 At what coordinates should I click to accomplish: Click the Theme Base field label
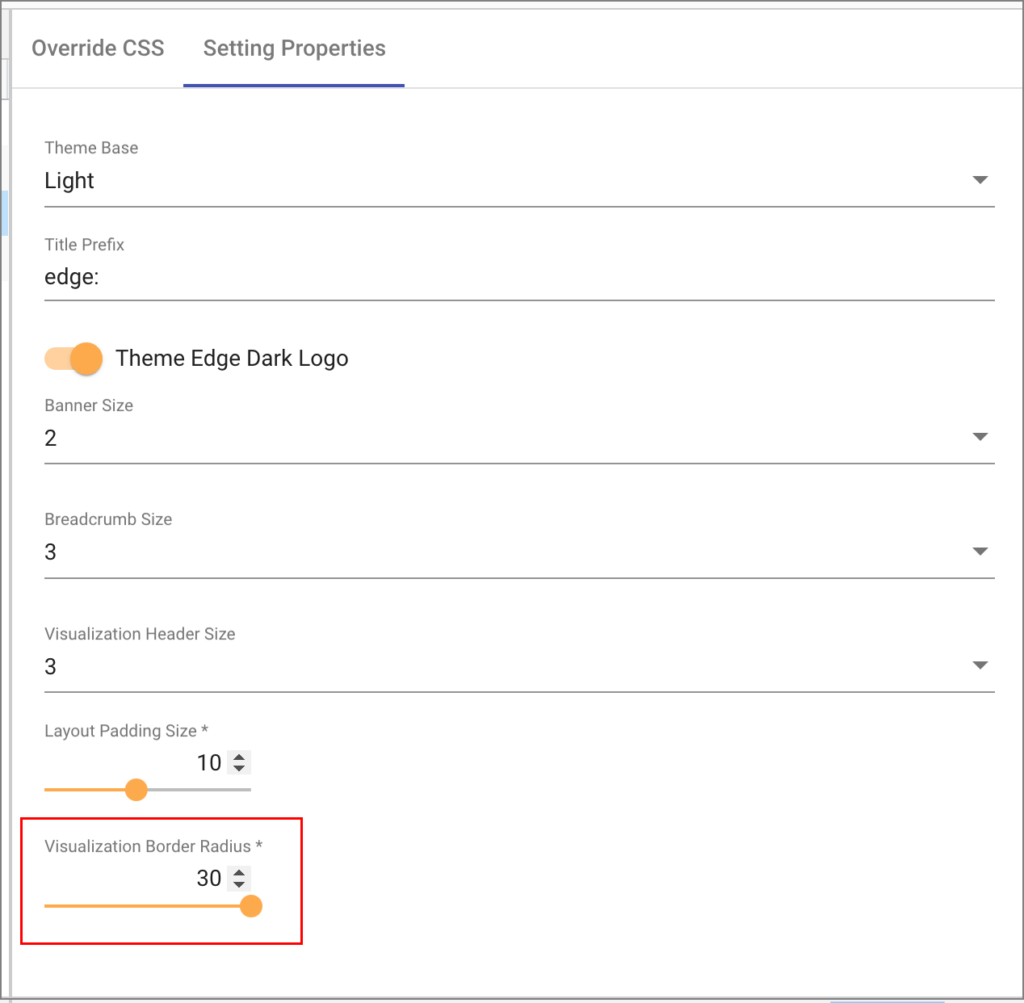click(91, 148)
